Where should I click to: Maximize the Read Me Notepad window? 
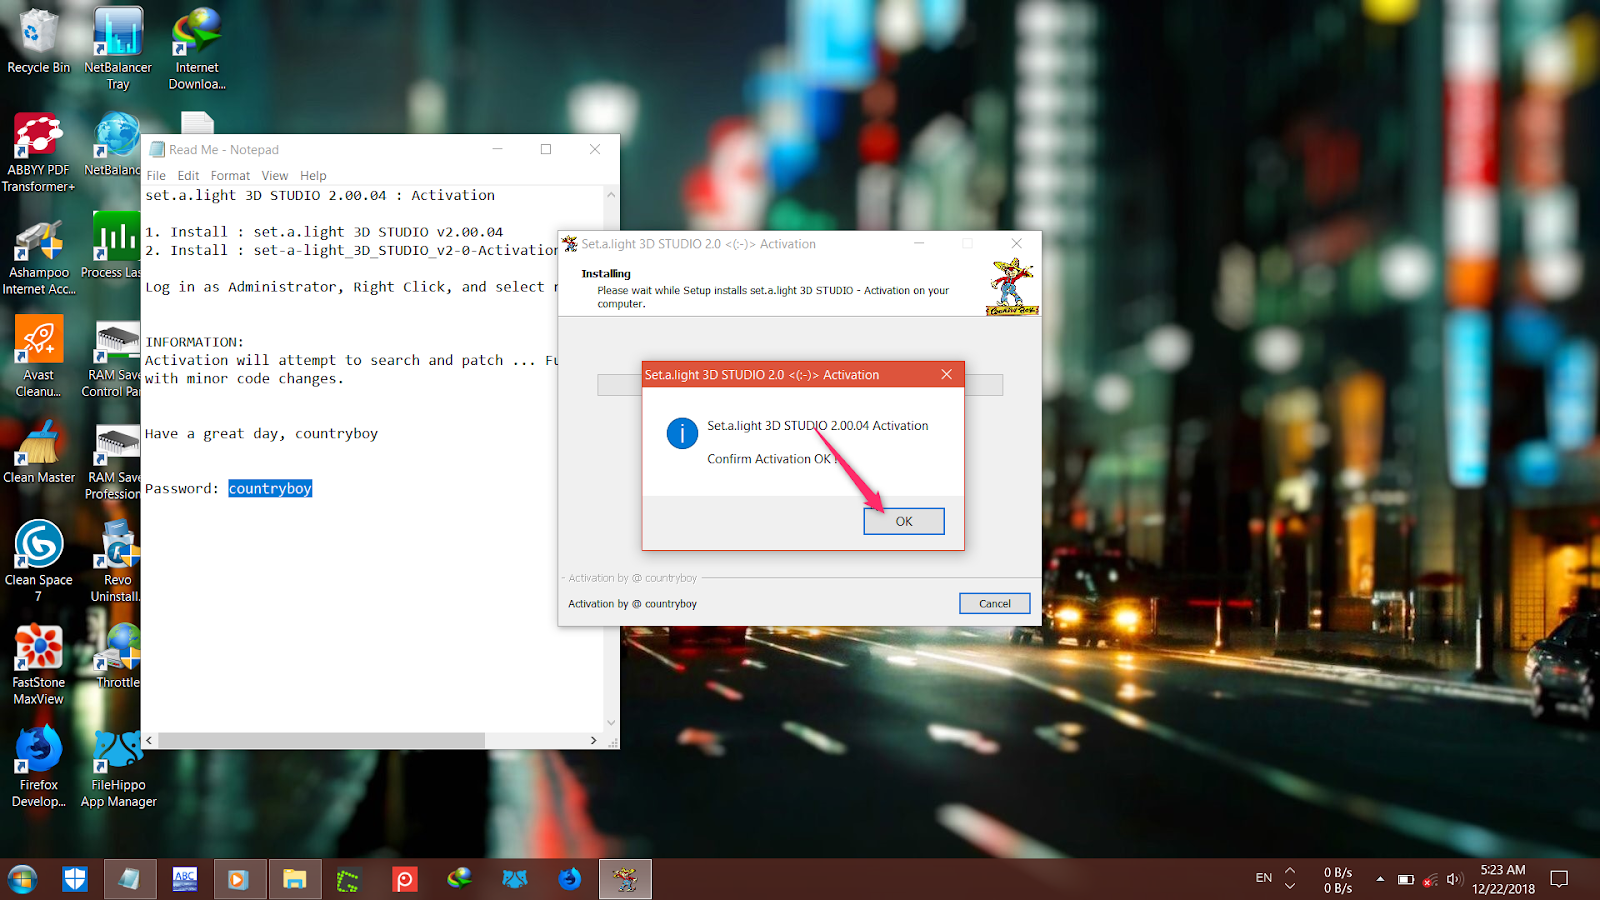point(546,149)
